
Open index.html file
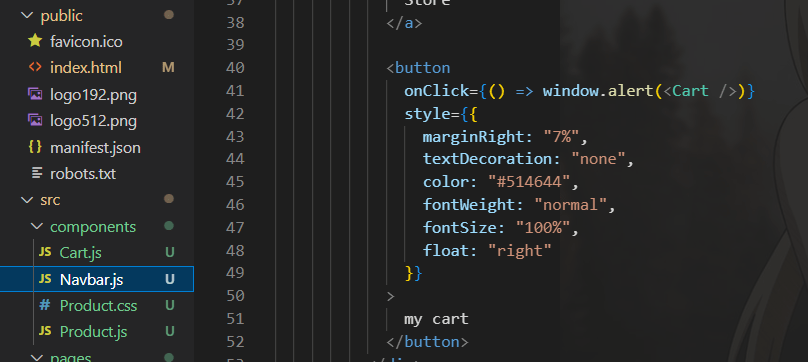click(86, 68)
